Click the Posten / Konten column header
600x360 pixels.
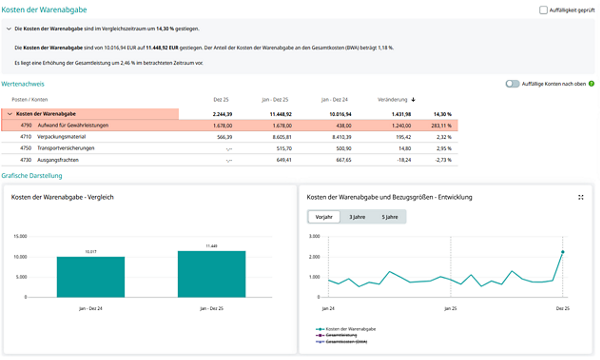pos(30,100)
